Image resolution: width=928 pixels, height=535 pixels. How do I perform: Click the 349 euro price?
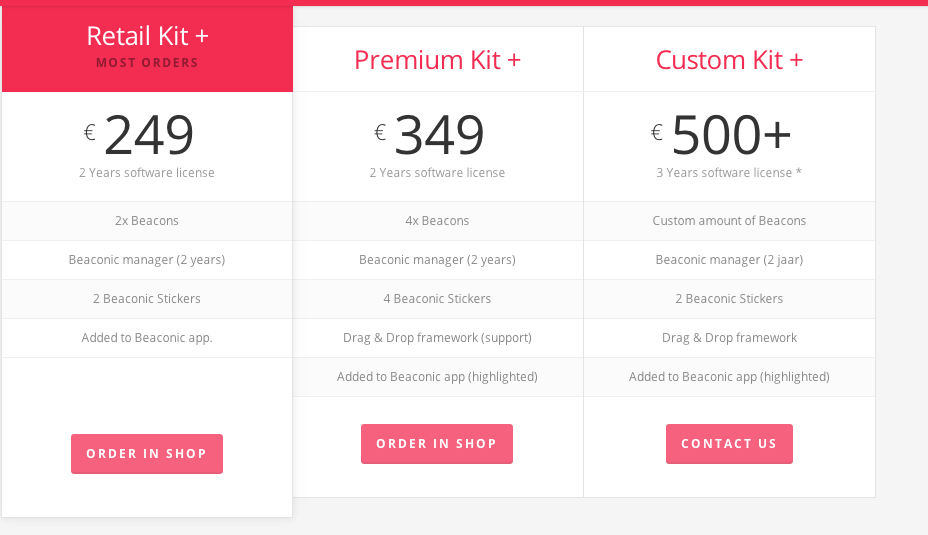439,135
